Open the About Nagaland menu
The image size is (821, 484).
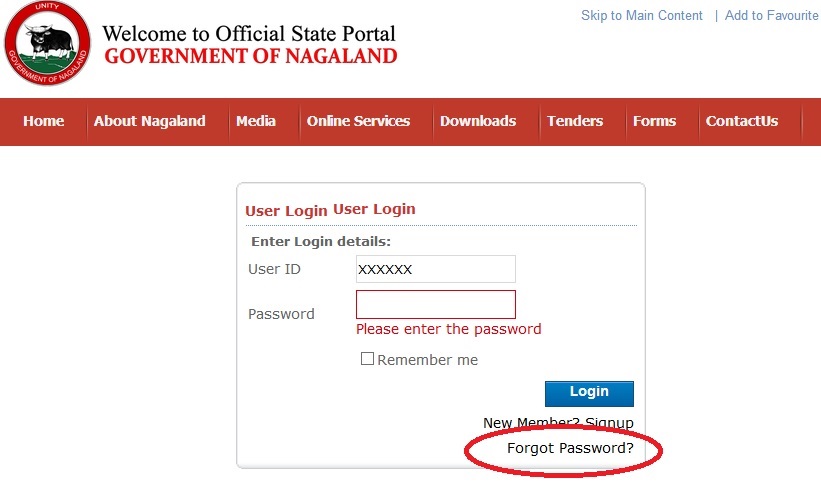tap(149, 121)
